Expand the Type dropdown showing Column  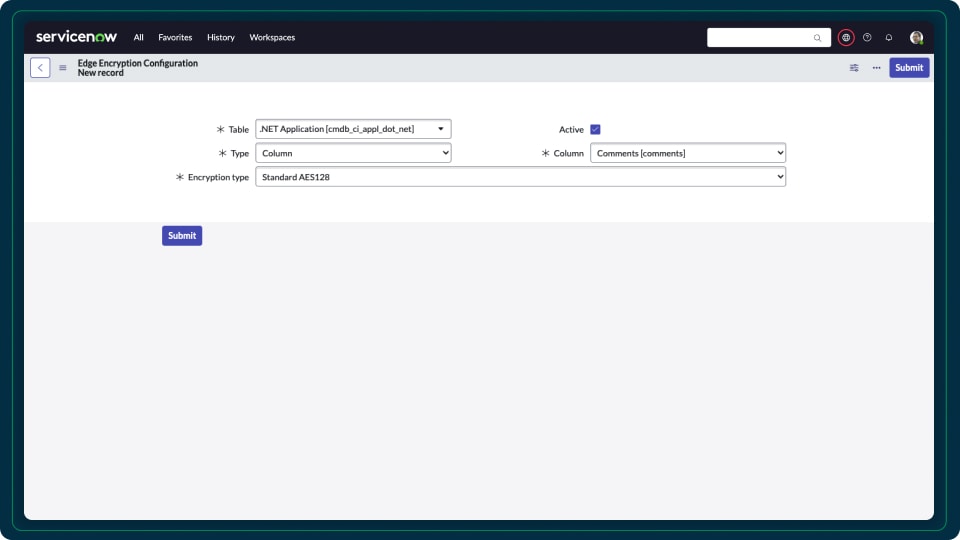pos(353,153)
